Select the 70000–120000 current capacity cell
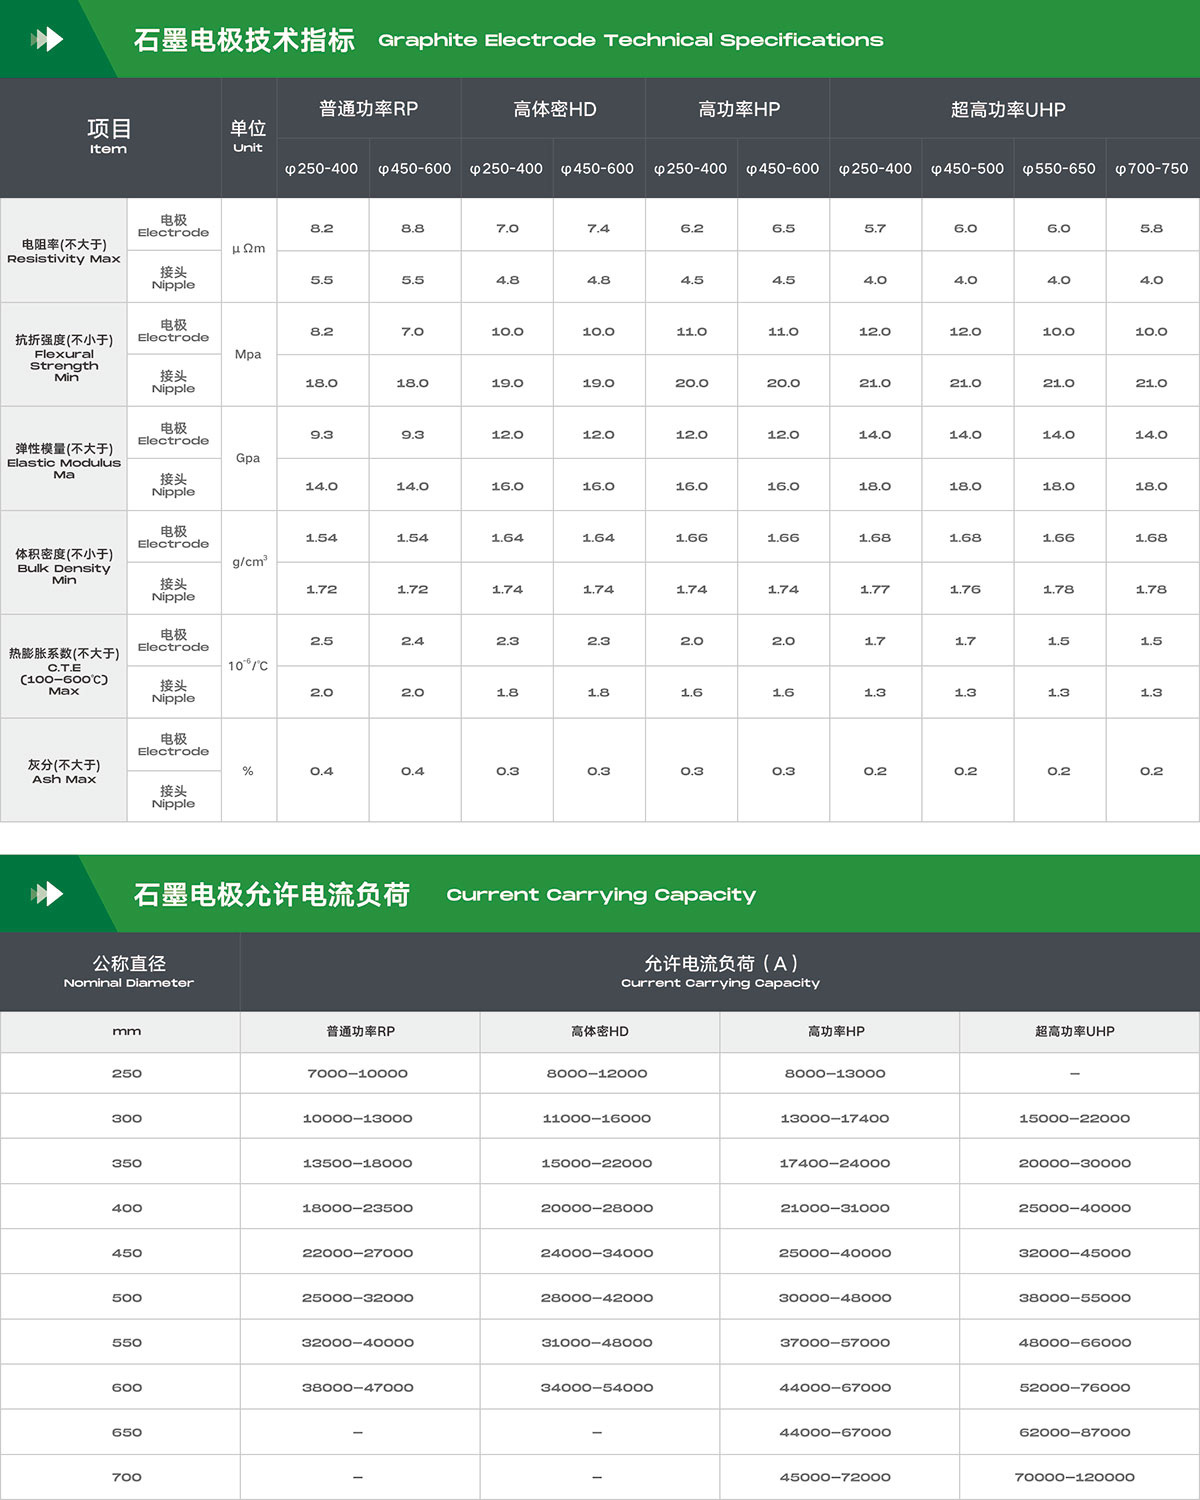1200x1500 pixels. [x=1074, y=1477]
